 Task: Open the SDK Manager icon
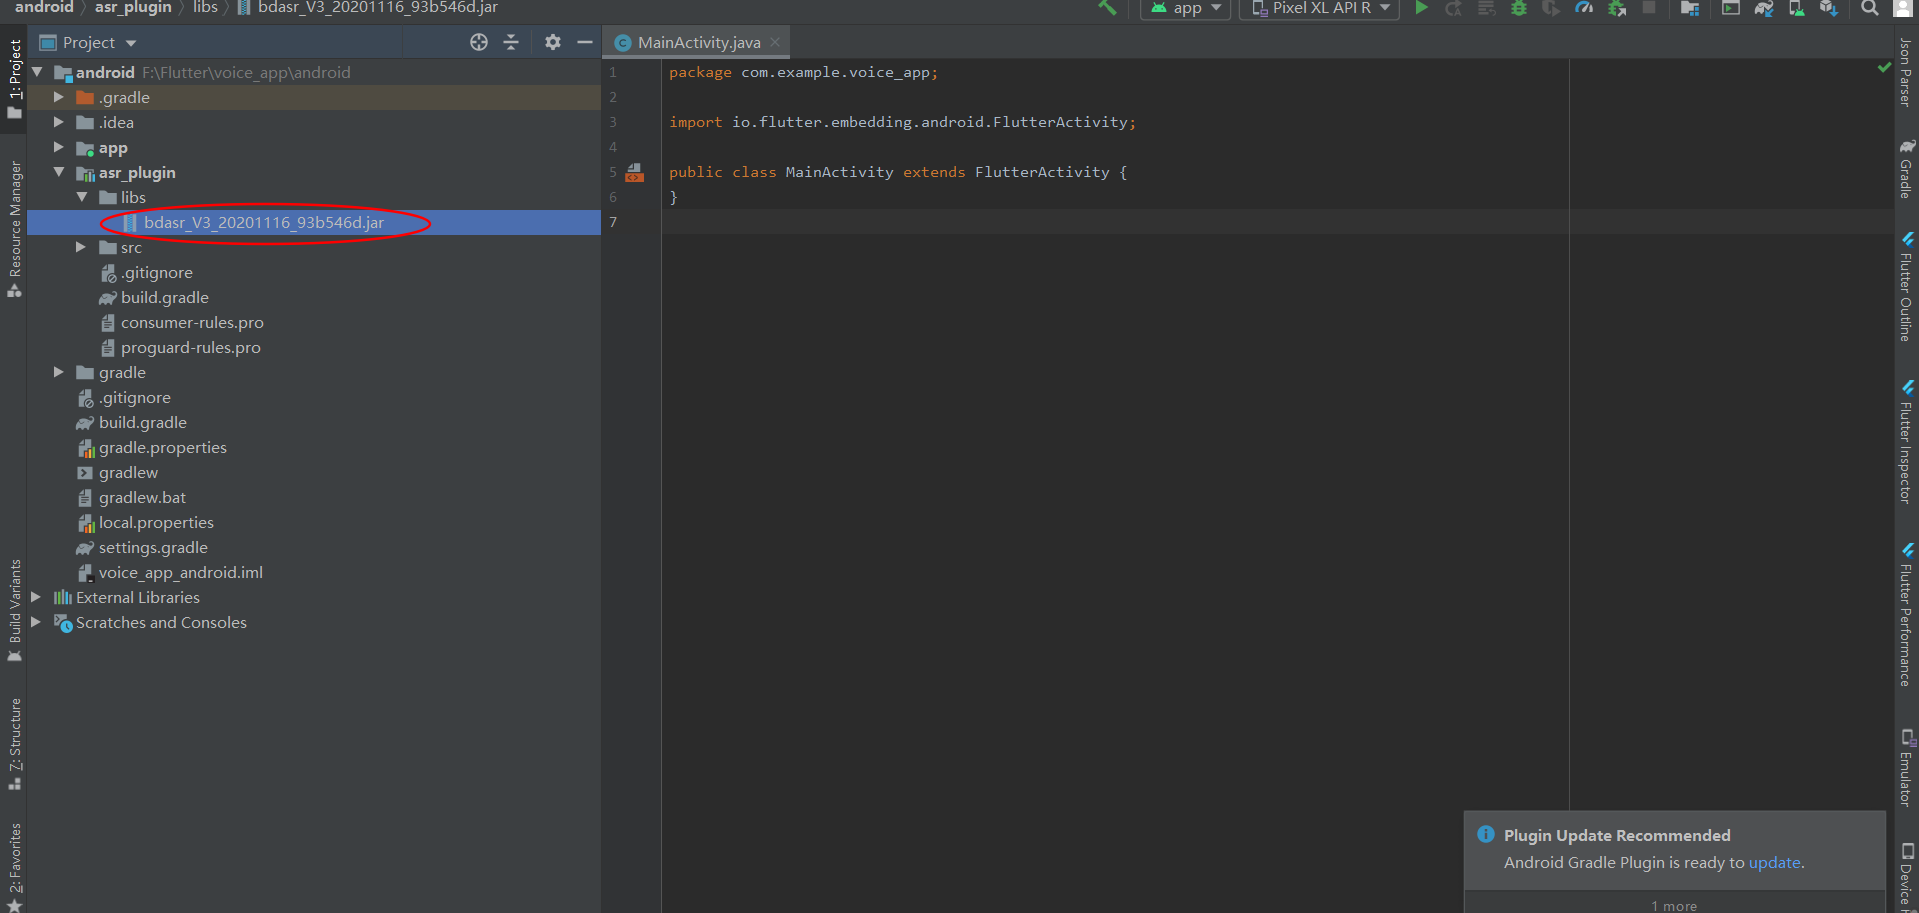pyautogui.click(x=1829, y=8)
